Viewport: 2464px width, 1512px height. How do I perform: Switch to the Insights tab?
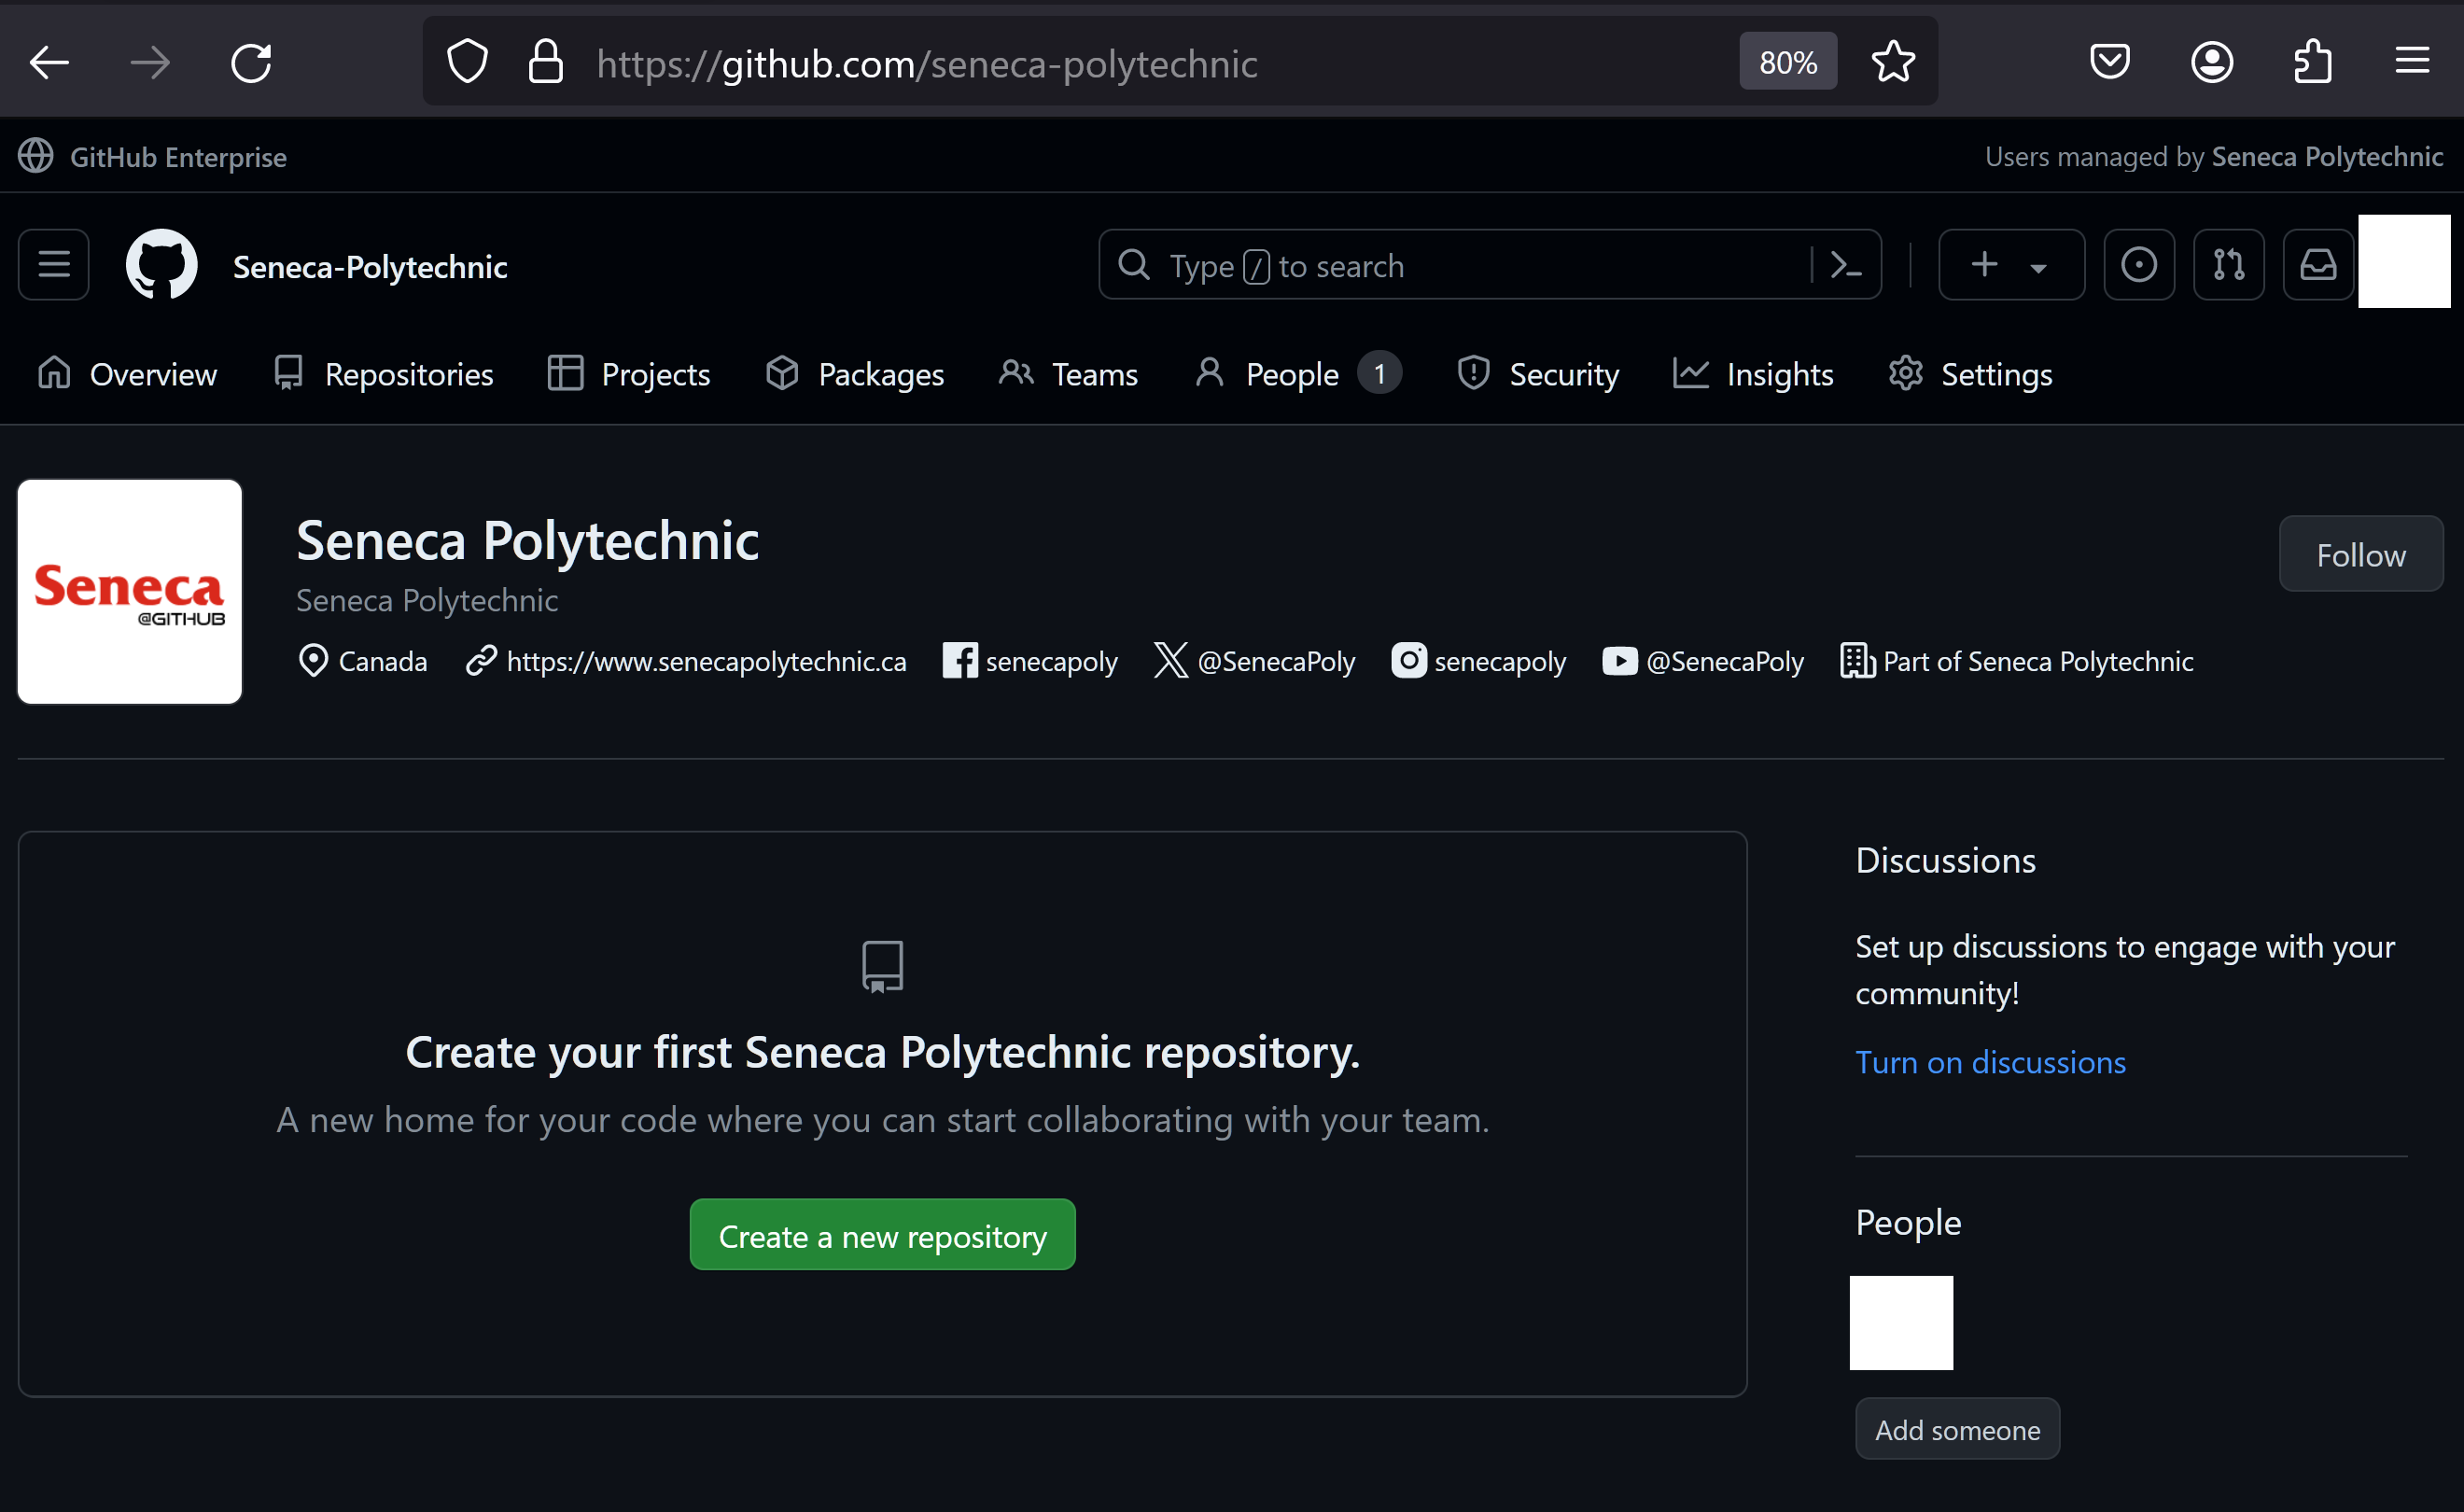pos(1754,374)
